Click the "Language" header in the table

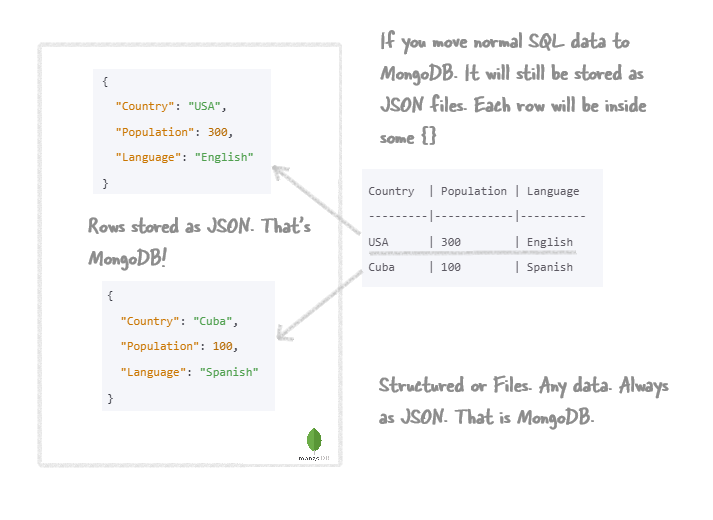(x=553, y=191)
